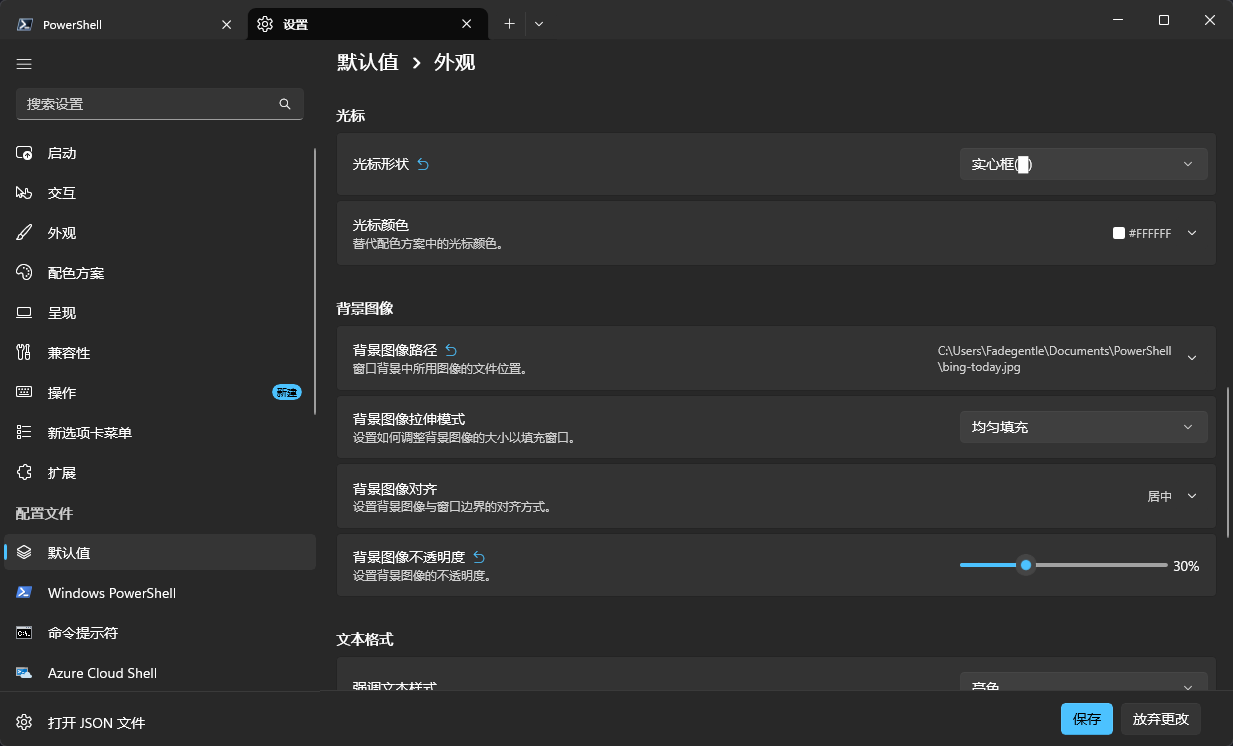Image resolution: width=1233 pixels, height=746 pixels.
Task: Open the 交互 settings page
Action: pyautogui.click(x=62, y=193)
